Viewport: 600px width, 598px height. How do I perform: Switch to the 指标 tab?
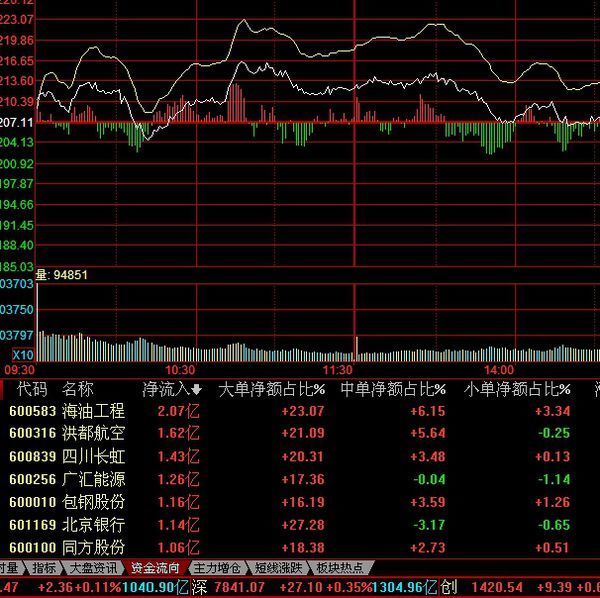click(x=43, y=568)
